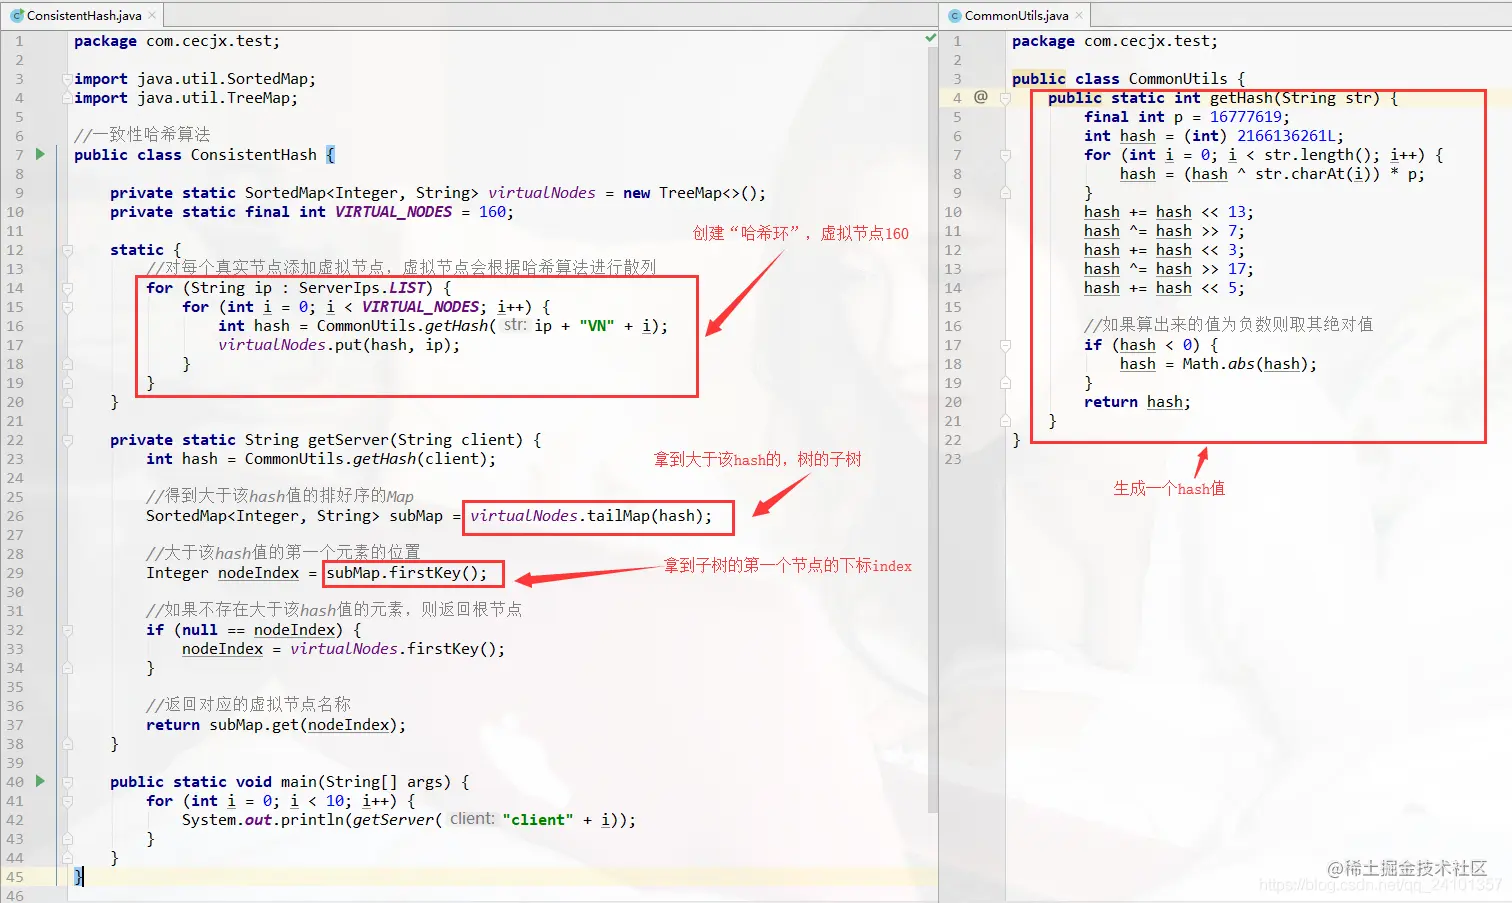
Task: Click the class icon on CommonUtils.java tab
Action: [955, 15]
